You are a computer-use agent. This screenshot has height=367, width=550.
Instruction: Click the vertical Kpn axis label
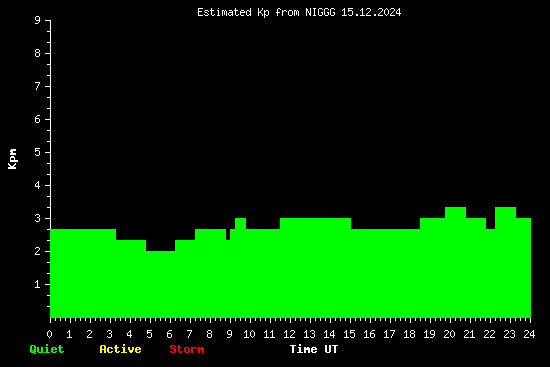tap(12, 159)
